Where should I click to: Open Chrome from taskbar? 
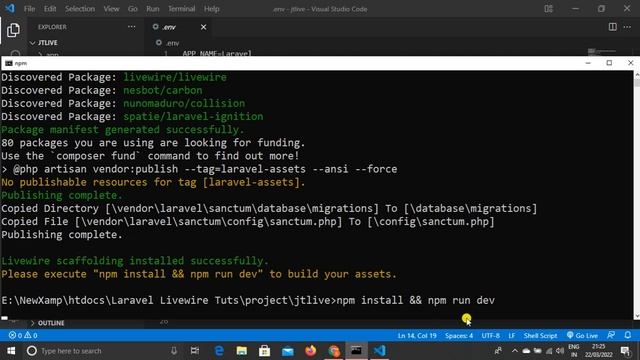pyautogui.click(x=333, y=351)
